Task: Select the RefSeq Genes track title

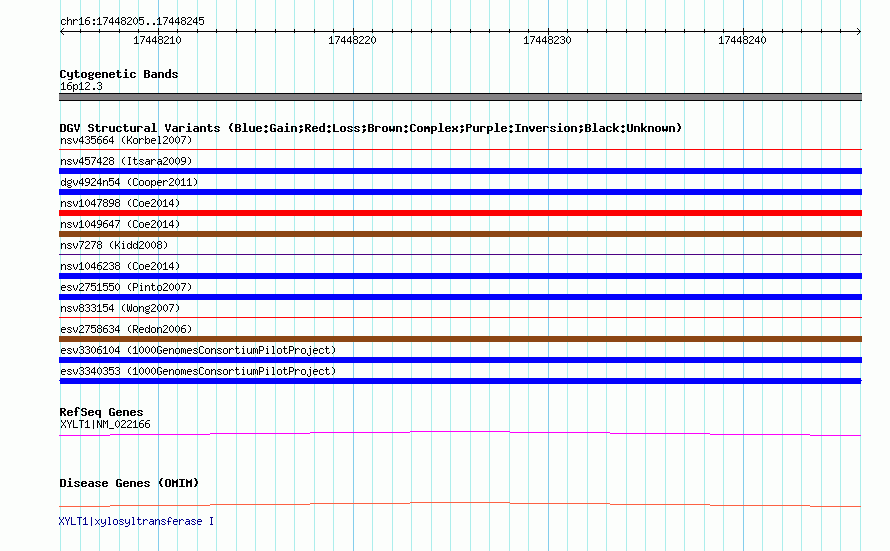Action: (x=101, y=412)
